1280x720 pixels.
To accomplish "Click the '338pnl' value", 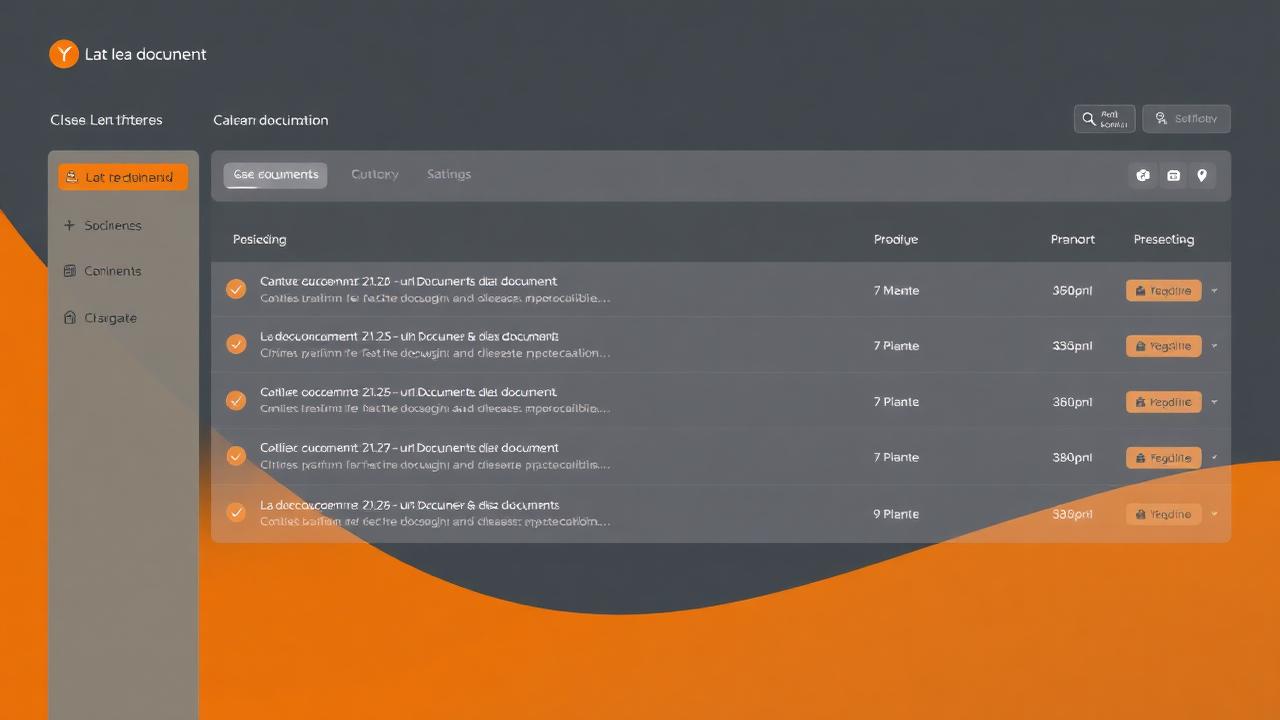I will 1072,514.
